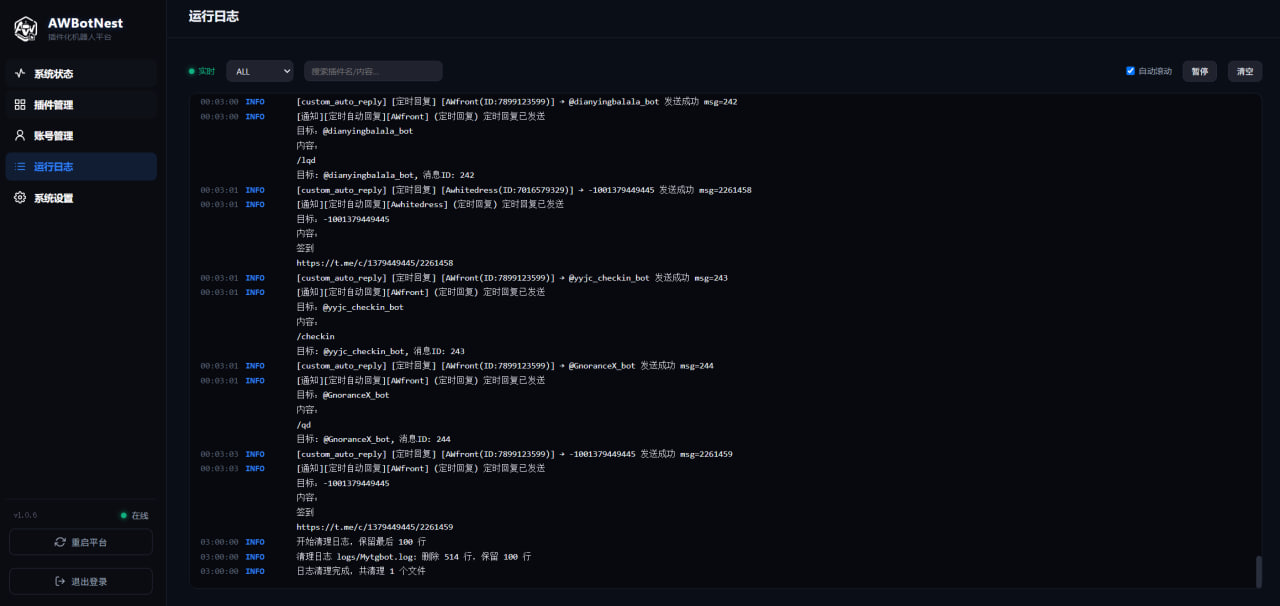Image resolution: width=1280 pixels, height=606 pixels.
Task: Click the green realtime indicator dot
Action: 191,71
